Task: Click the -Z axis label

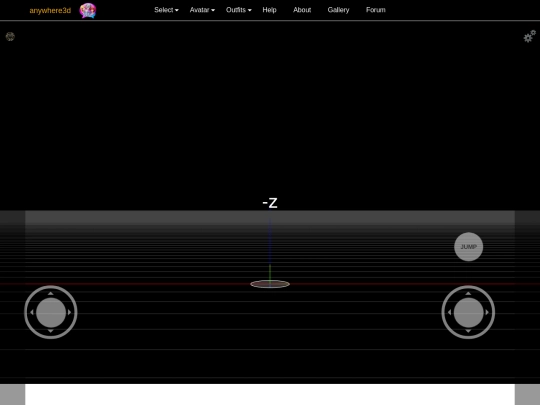Action: click(x=270, y=203)
